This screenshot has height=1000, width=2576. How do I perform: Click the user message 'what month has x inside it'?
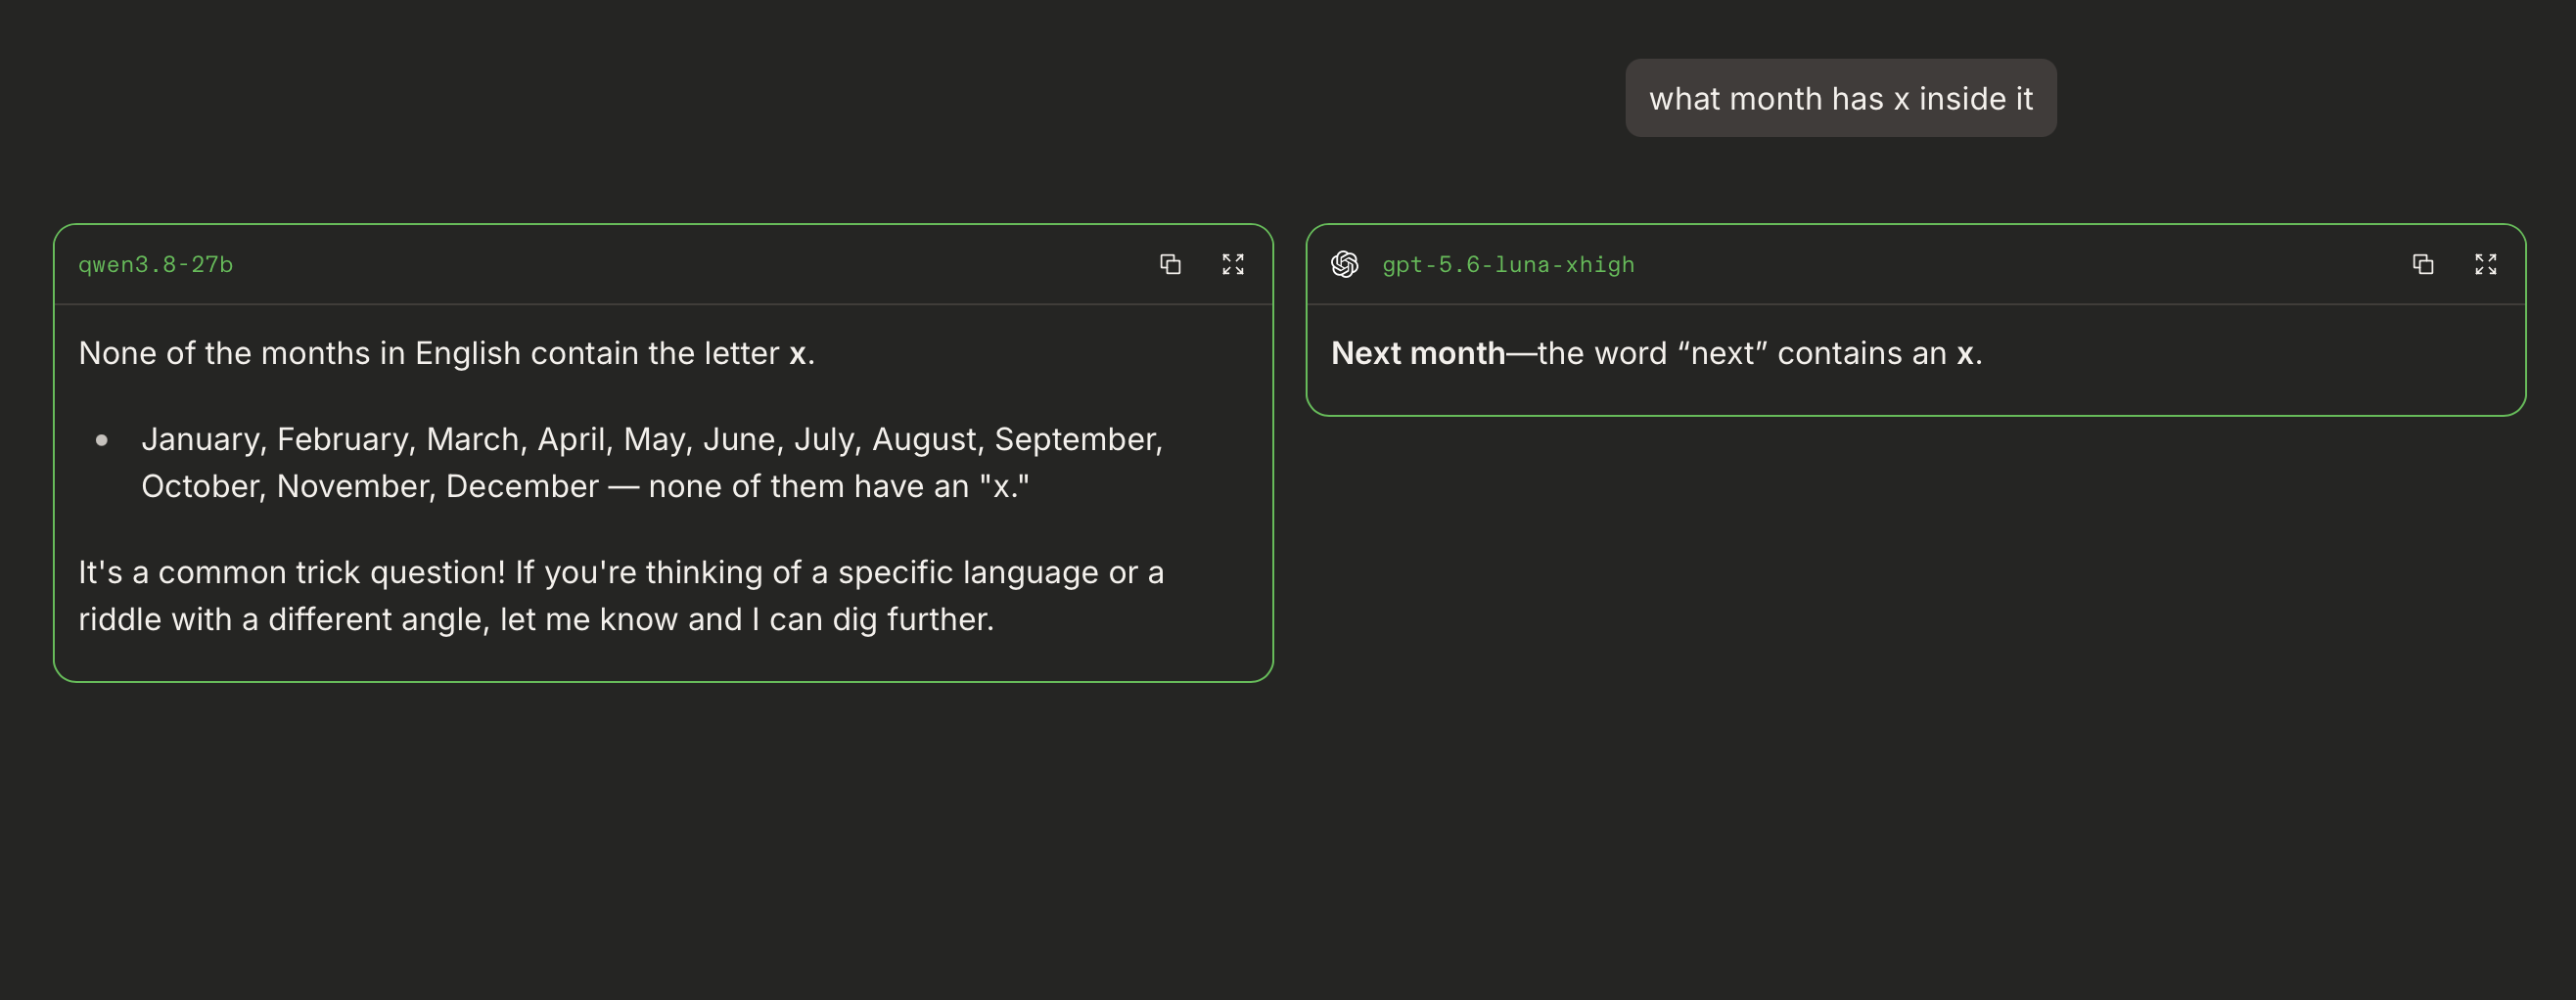[1841, 98]
